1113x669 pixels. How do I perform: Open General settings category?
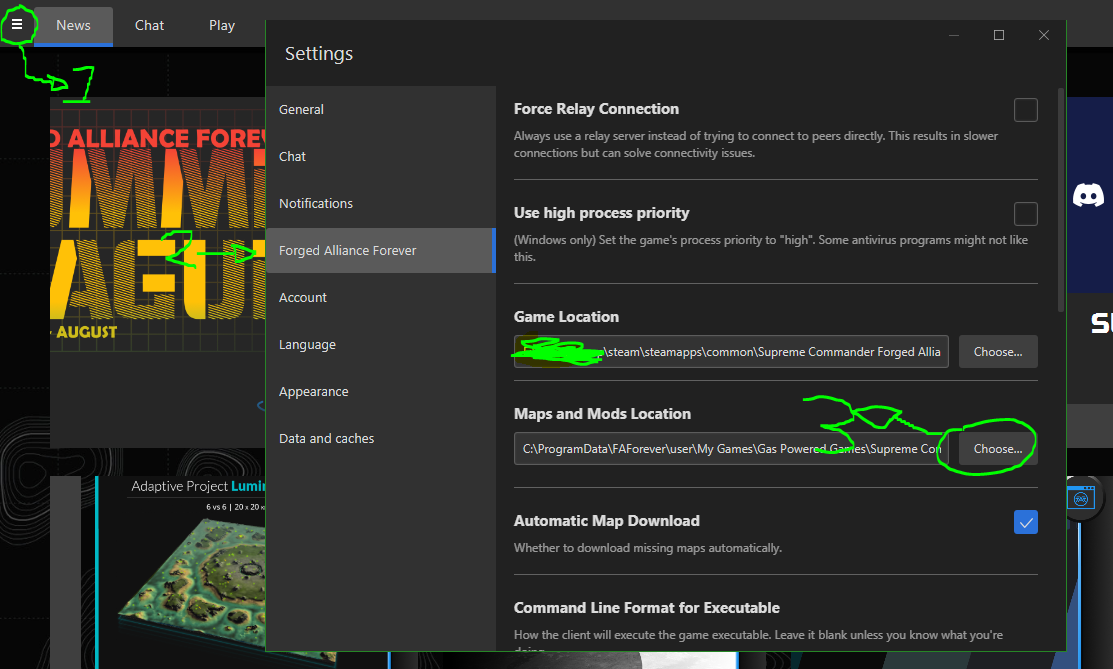[x=380, y=109]
